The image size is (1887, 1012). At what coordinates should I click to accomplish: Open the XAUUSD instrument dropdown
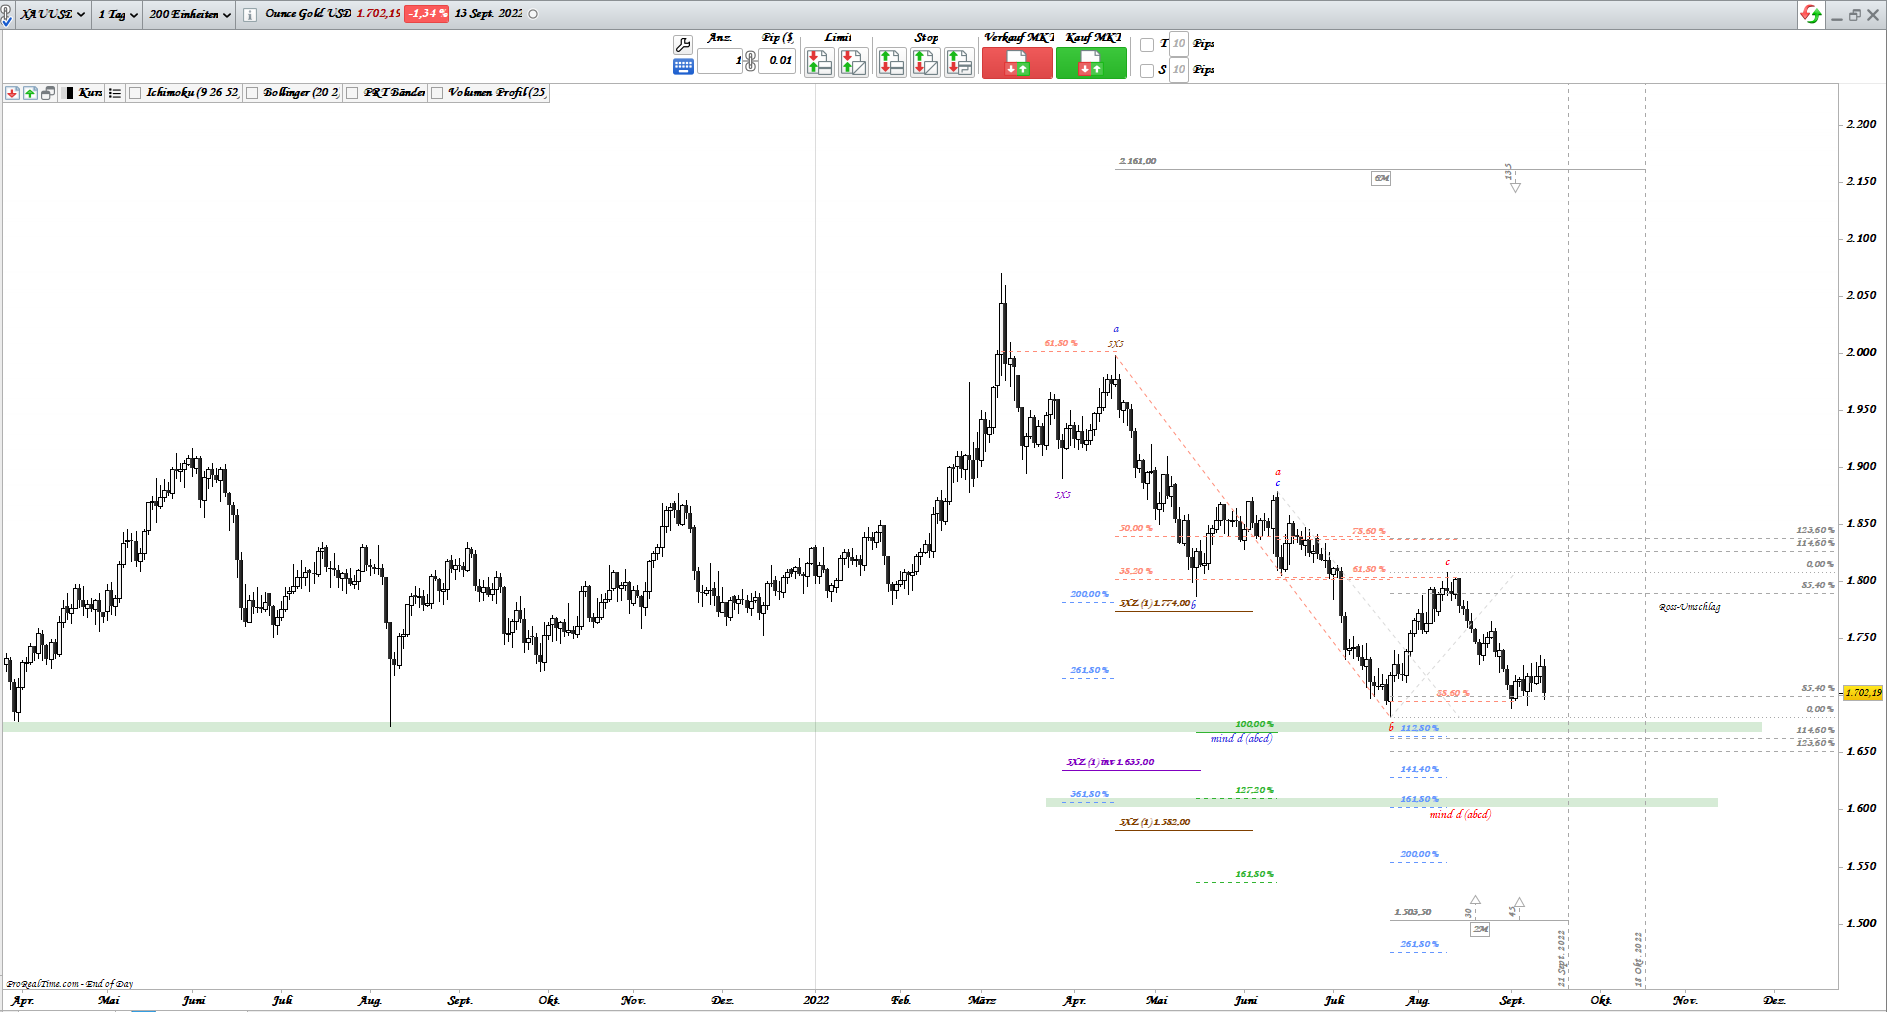(53, 15)
